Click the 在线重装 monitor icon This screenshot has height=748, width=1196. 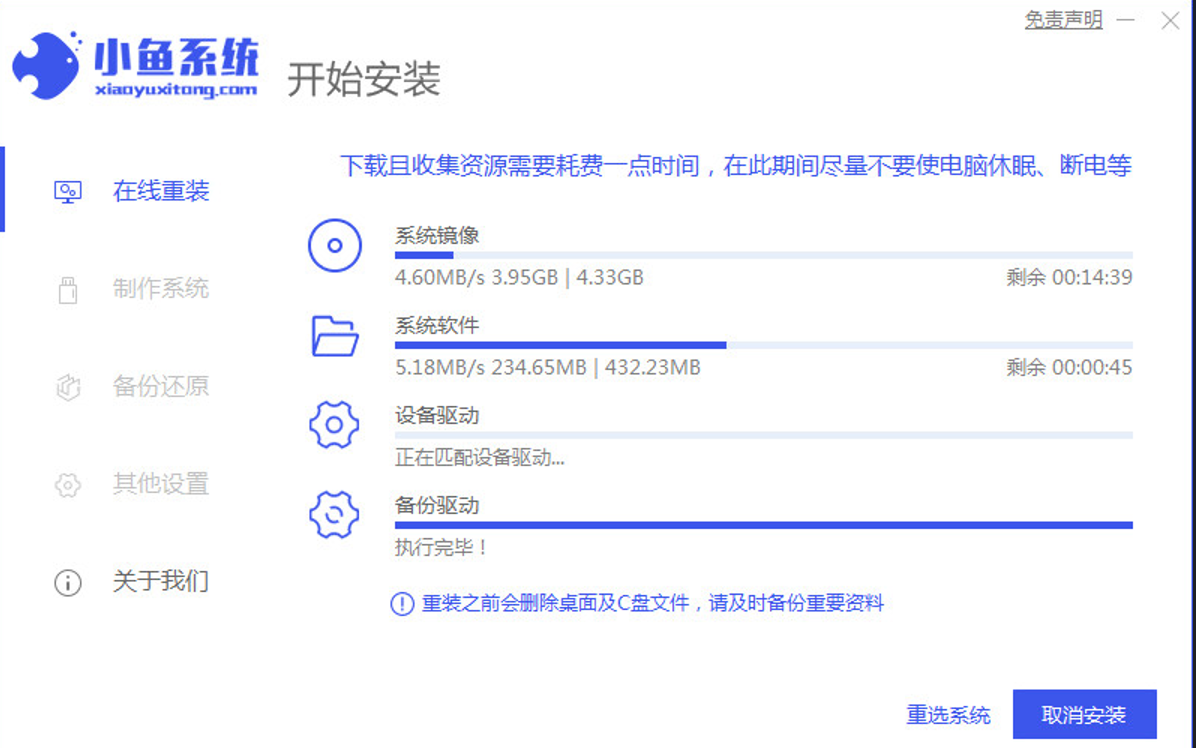67,191
